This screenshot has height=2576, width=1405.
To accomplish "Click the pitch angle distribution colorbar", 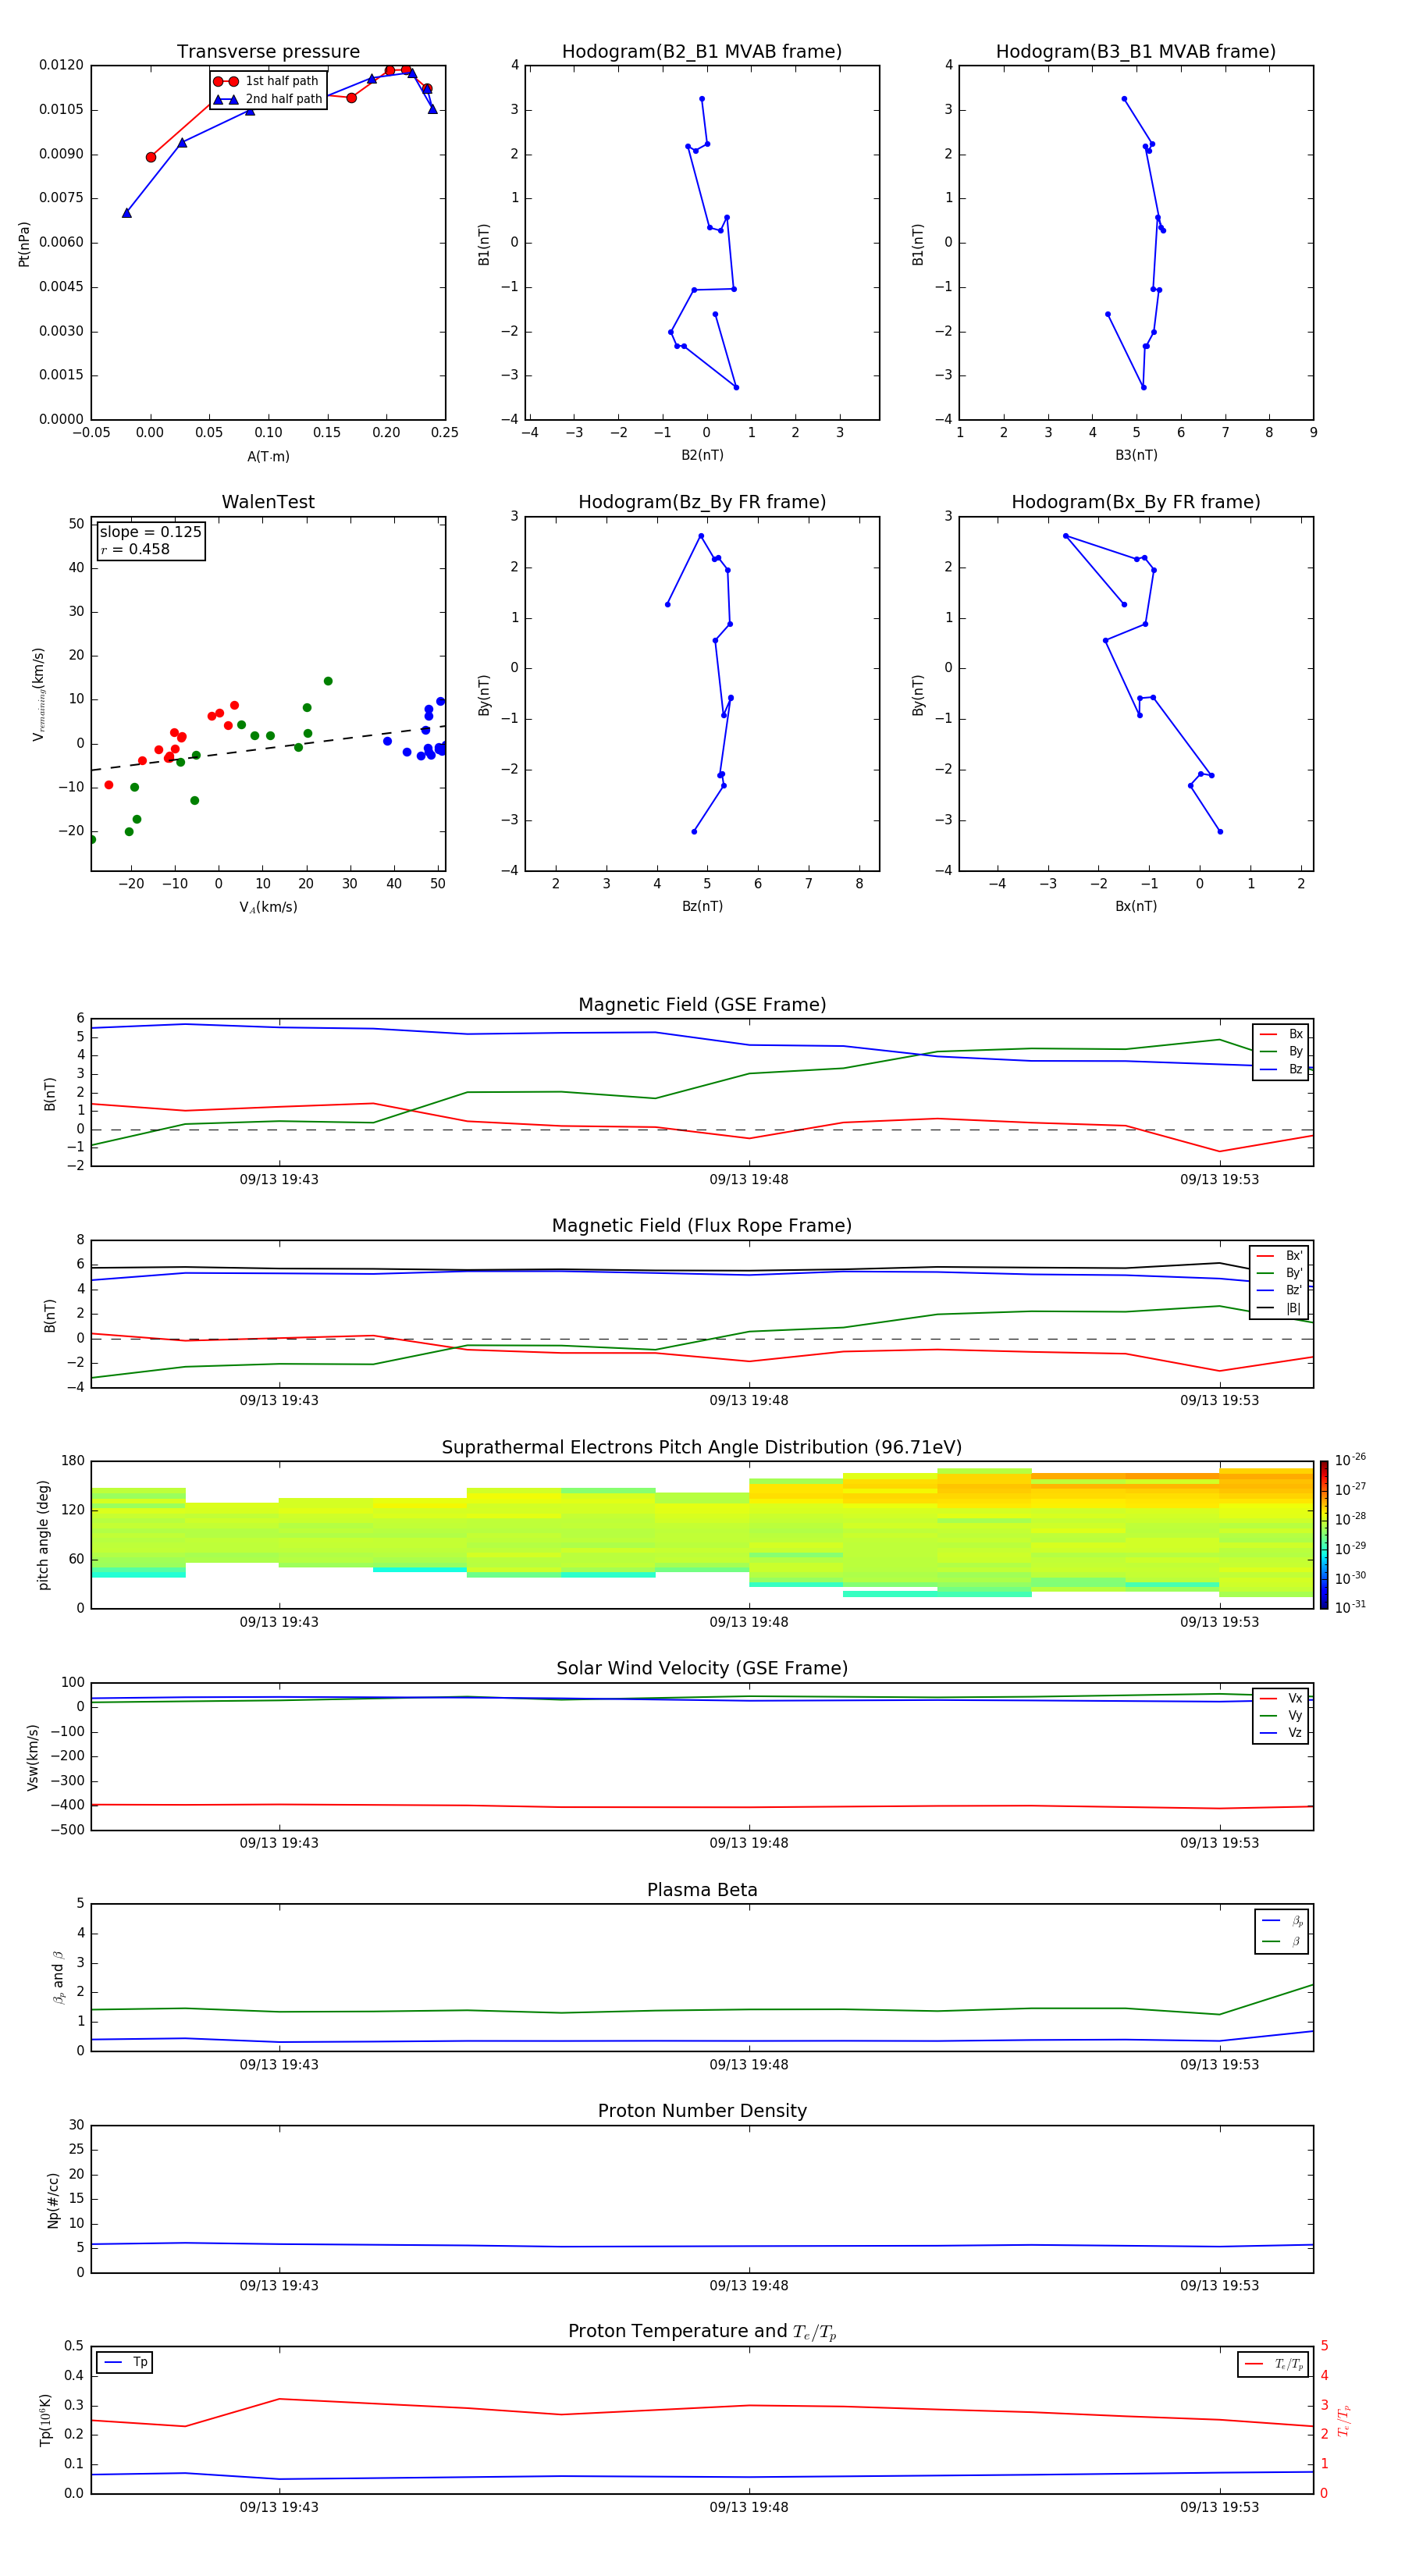I will (x=1324, y=1535).
